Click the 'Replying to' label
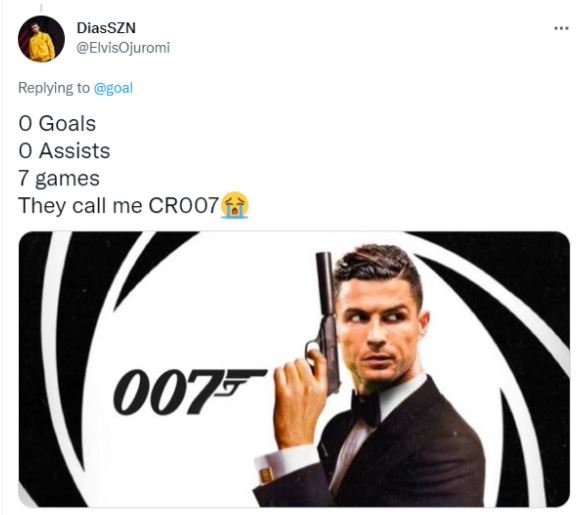The image size is (583, 515). click(x=54, y=88)
